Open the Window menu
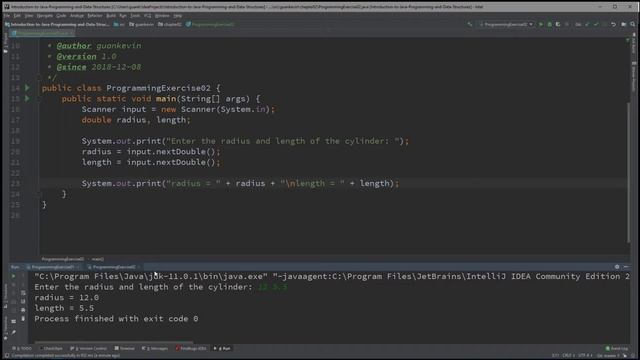 162,16
